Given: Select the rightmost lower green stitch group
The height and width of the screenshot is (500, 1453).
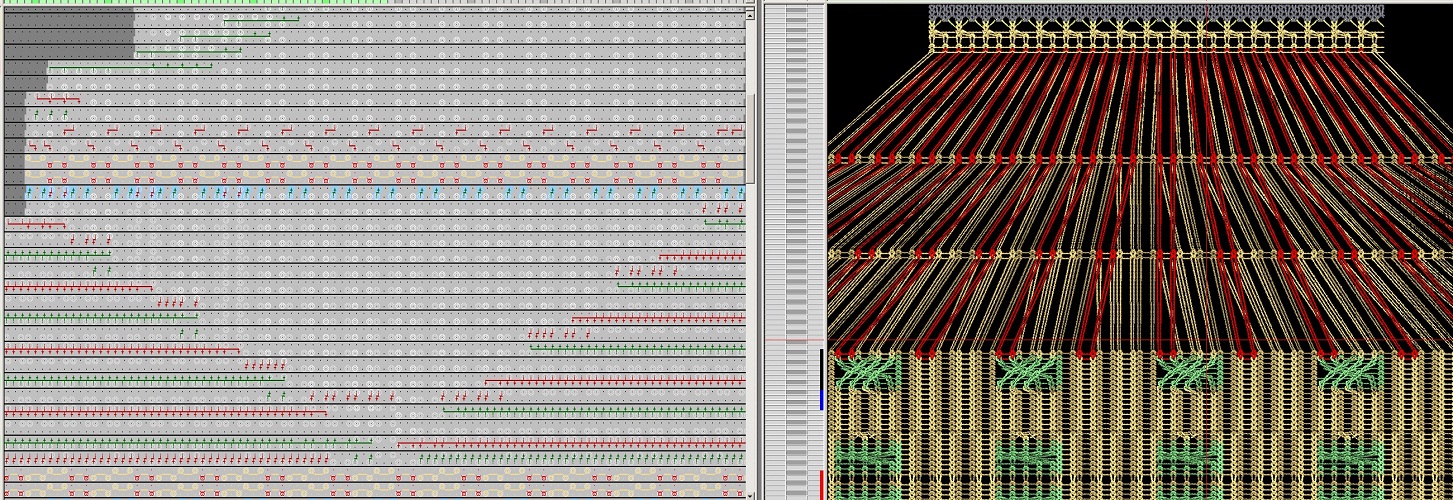Looking at the screenshot, I should (x=1351, y=460).
